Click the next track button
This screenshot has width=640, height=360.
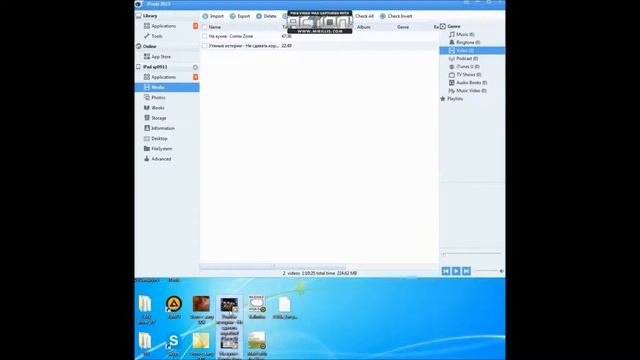pyautogui.click(x=467, y=271)
